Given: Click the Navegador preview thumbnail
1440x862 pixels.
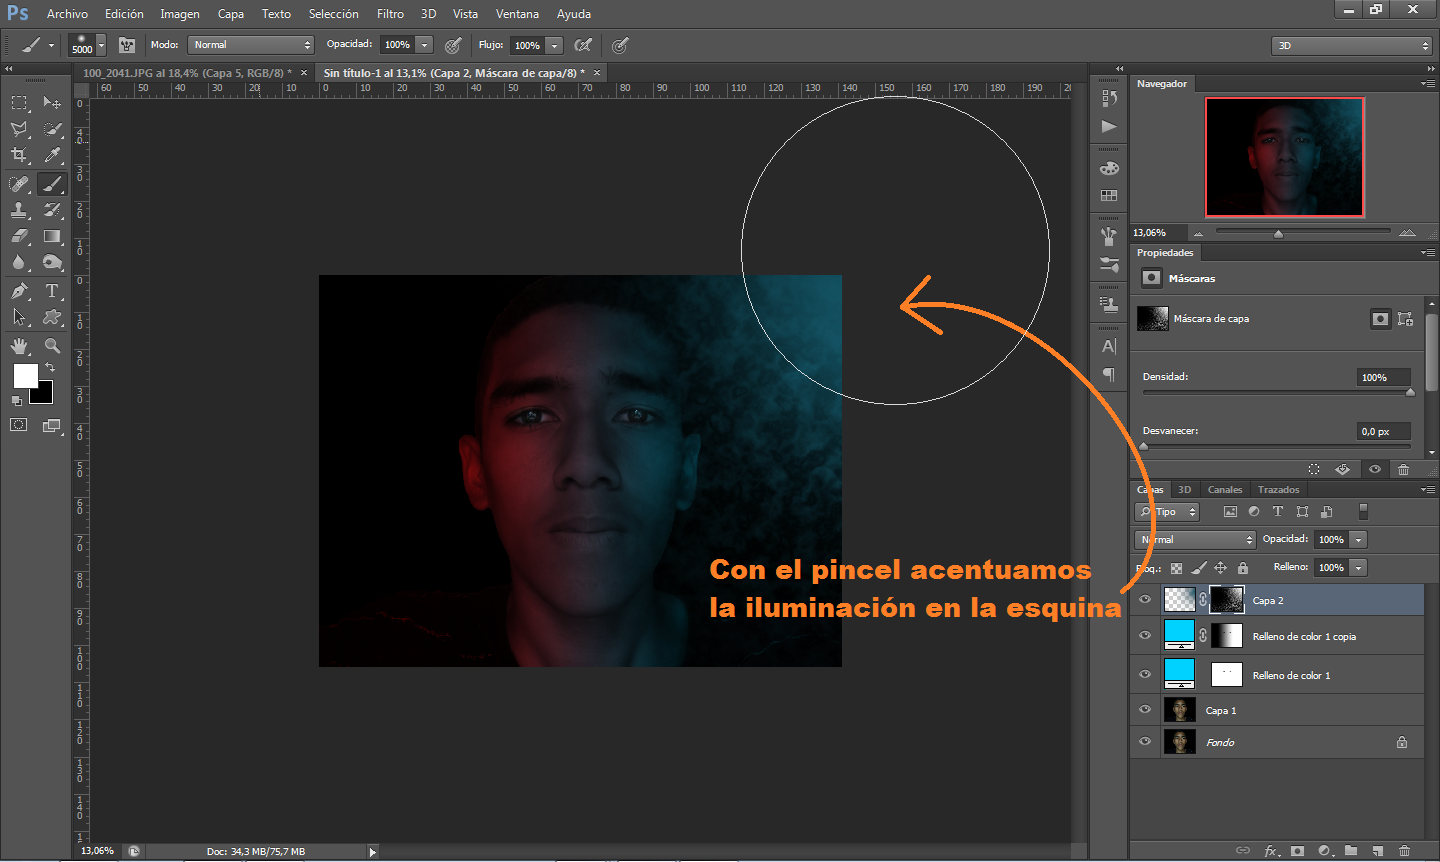Looking at the screenshot, I should point(1285,157).
